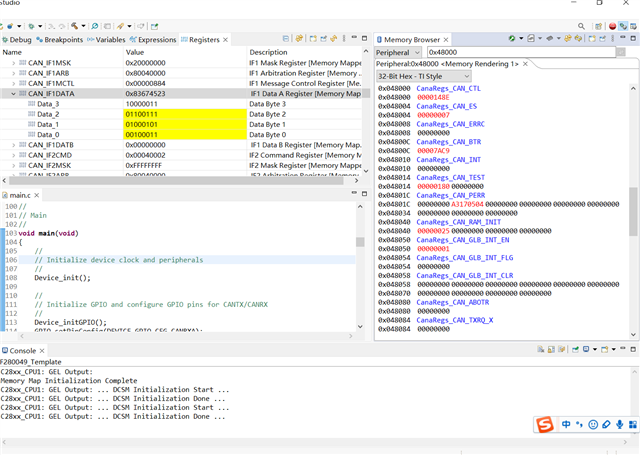Collapse the CAN_IF1DATA register tree node
Viewport: 640px width, 455px height.
pos(13,94)
